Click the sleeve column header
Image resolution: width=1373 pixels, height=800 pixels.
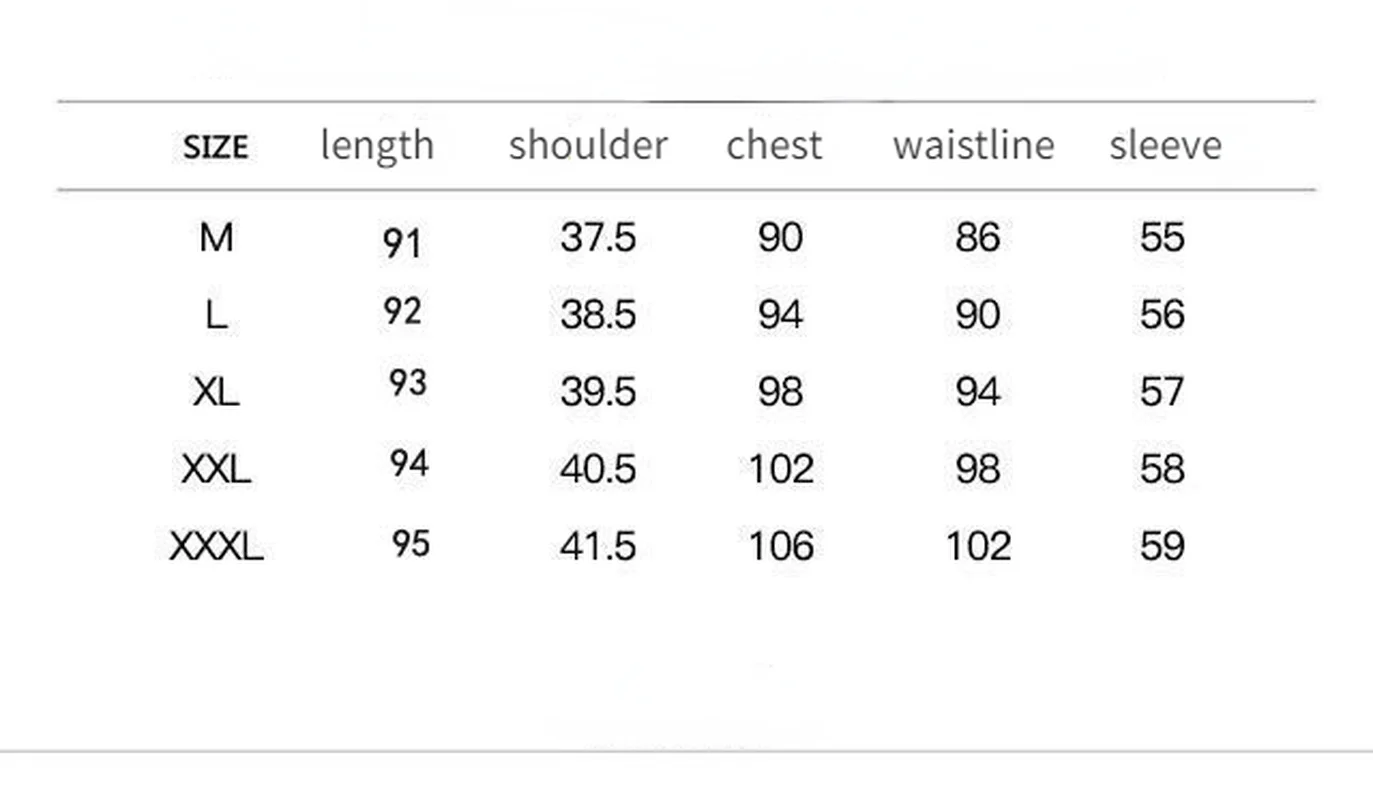pyautogui.click(x=1165, y=146)
